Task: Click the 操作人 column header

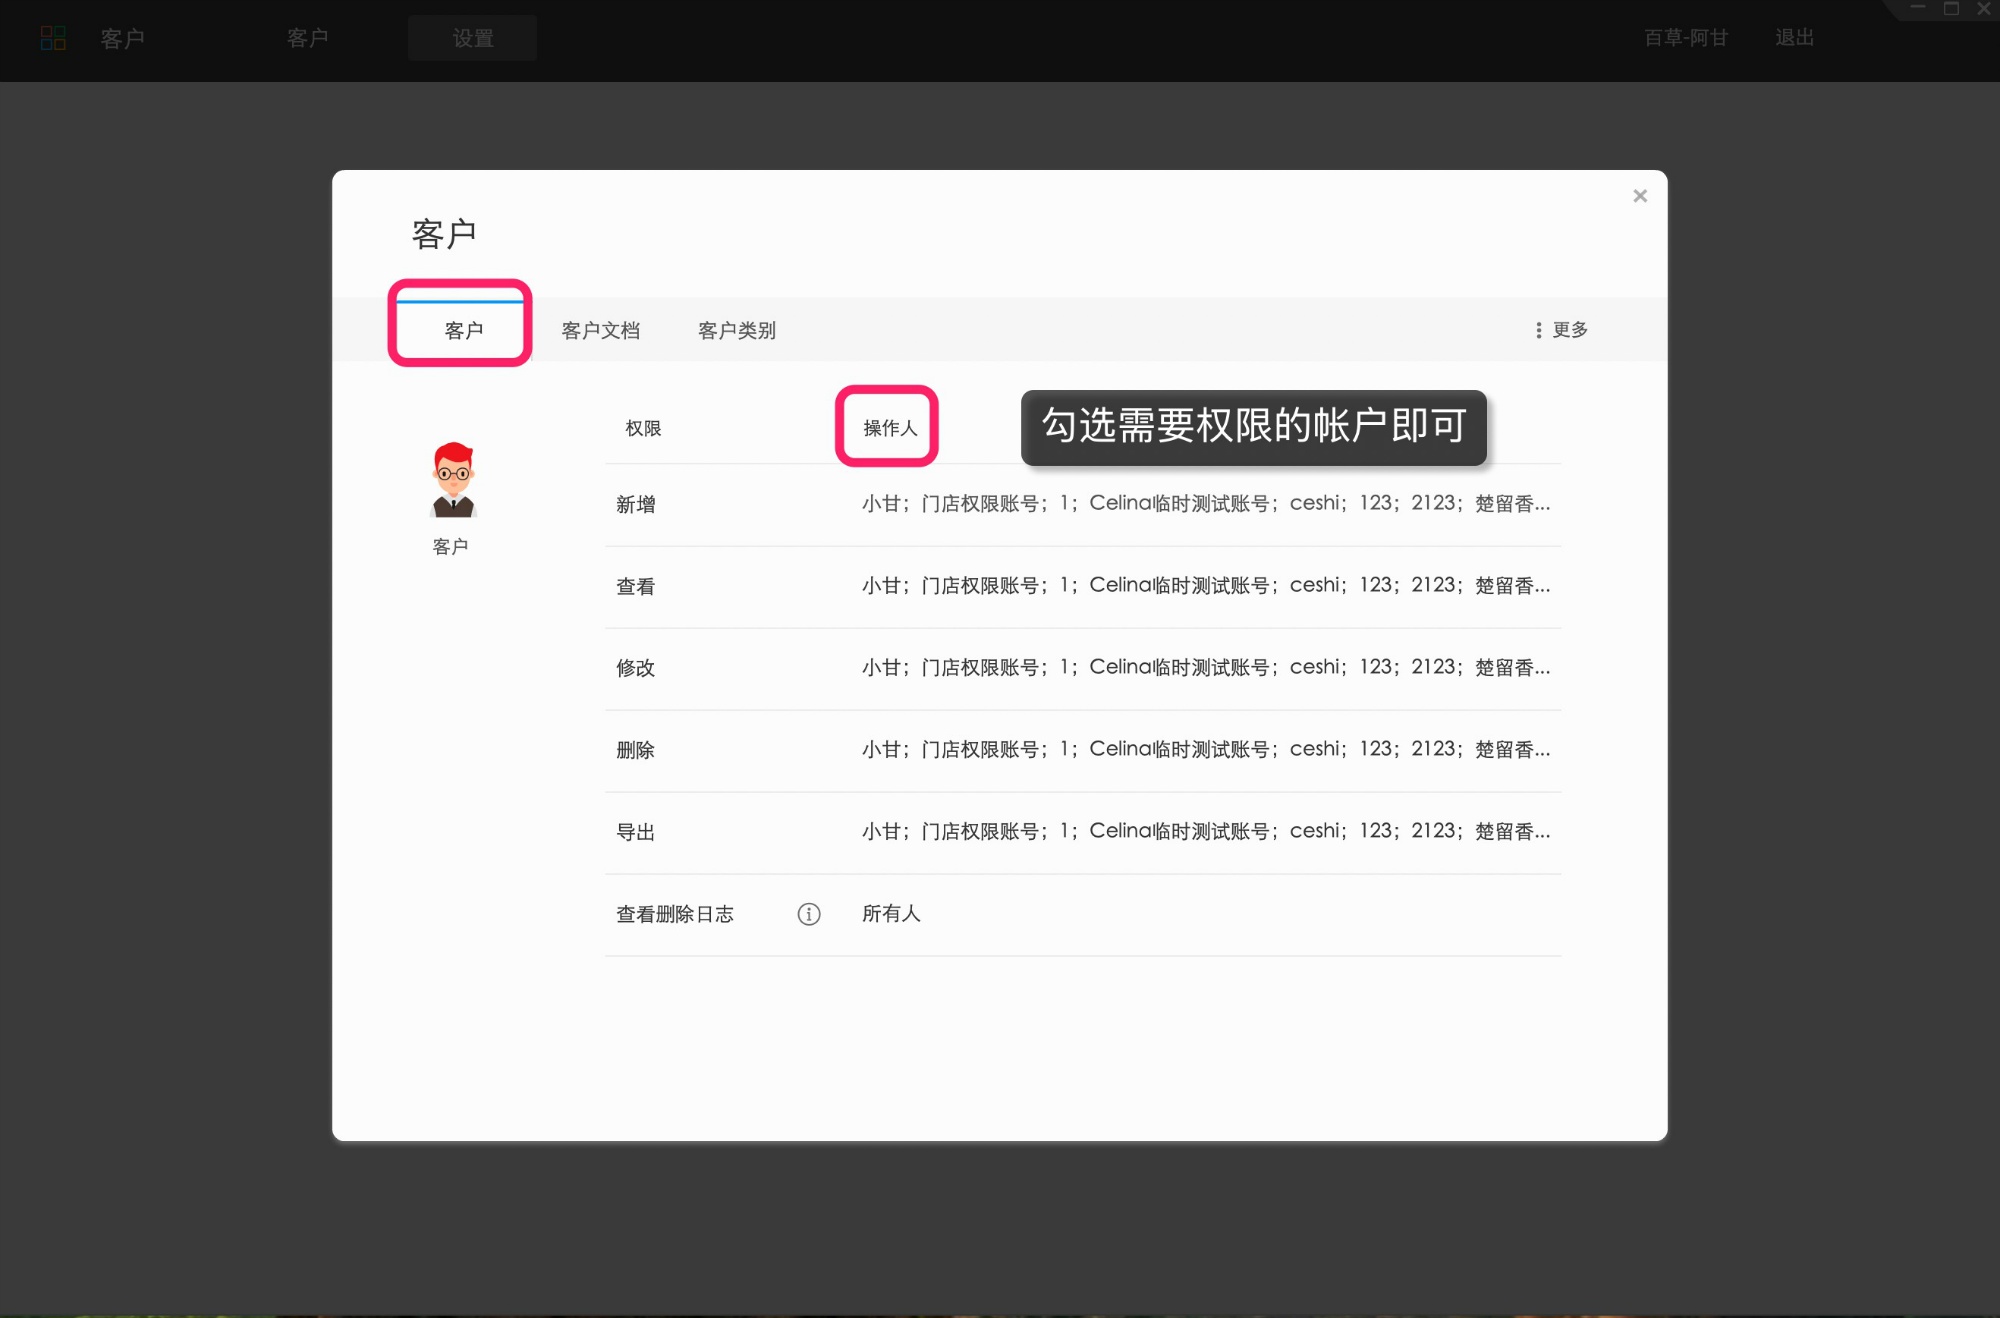Action: (890, 428)
